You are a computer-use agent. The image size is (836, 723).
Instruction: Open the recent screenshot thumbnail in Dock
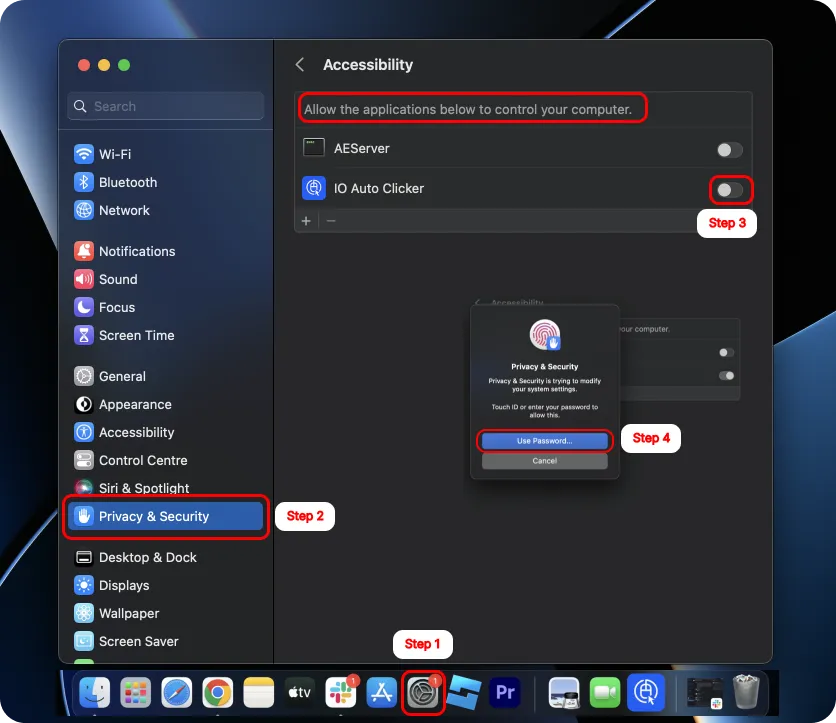coord(704,692)
